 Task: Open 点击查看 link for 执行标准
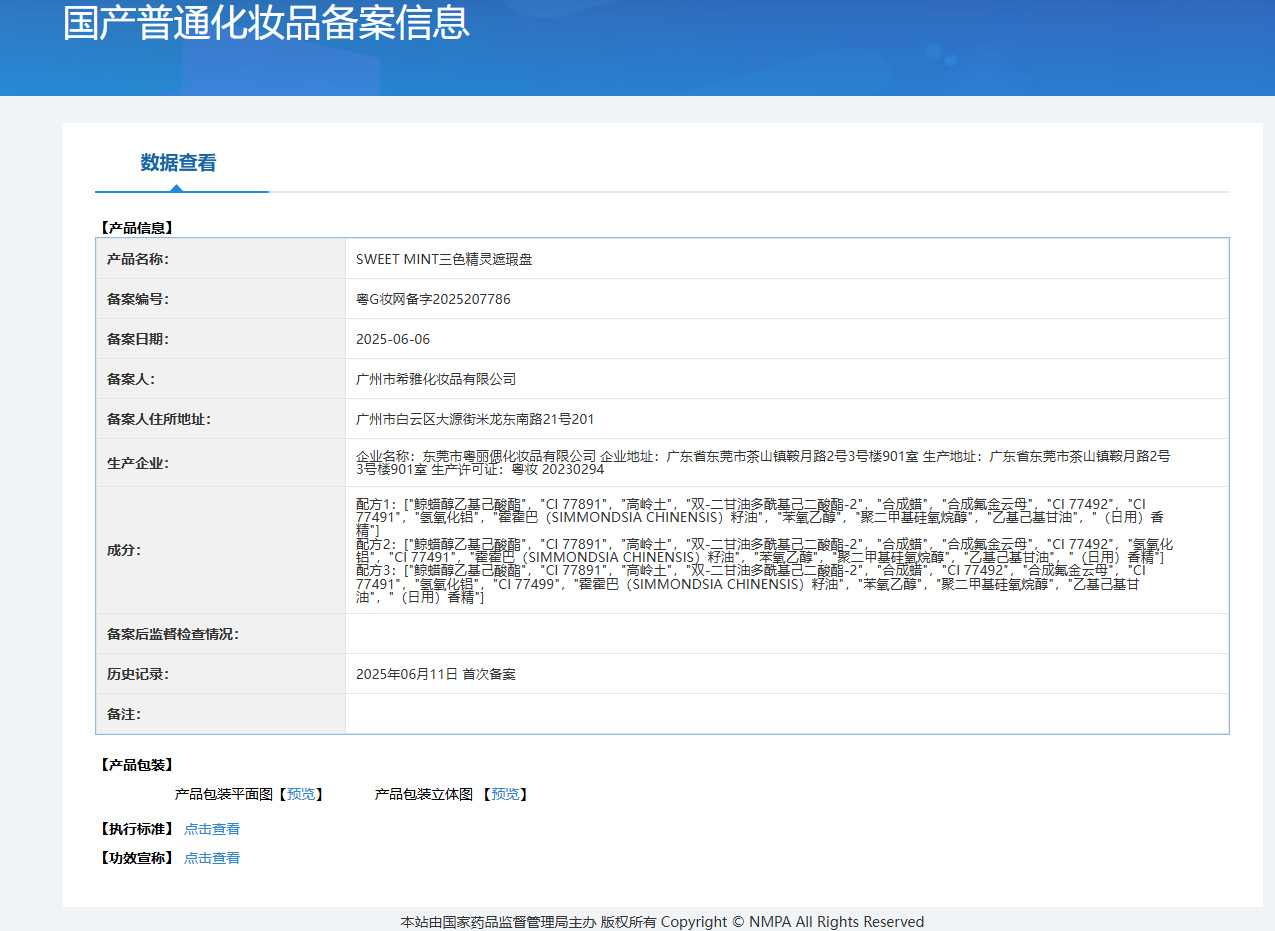212,829
